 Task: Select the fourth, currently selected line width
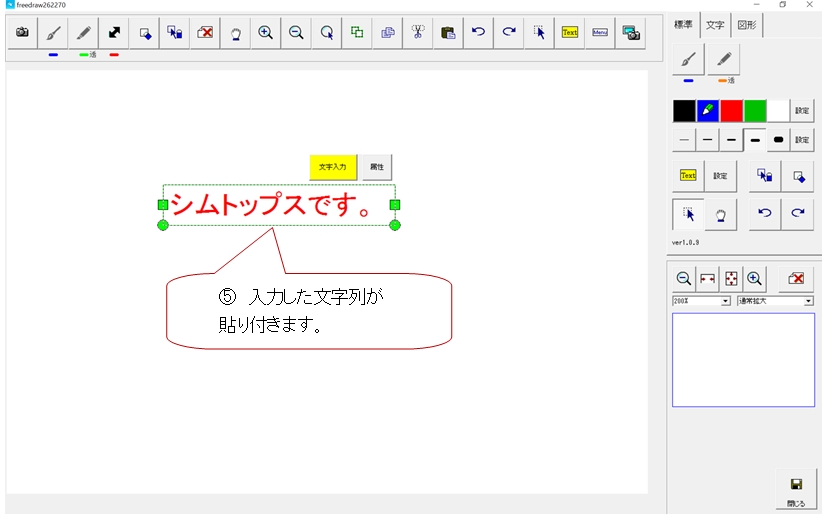click(x=755, y=140)
